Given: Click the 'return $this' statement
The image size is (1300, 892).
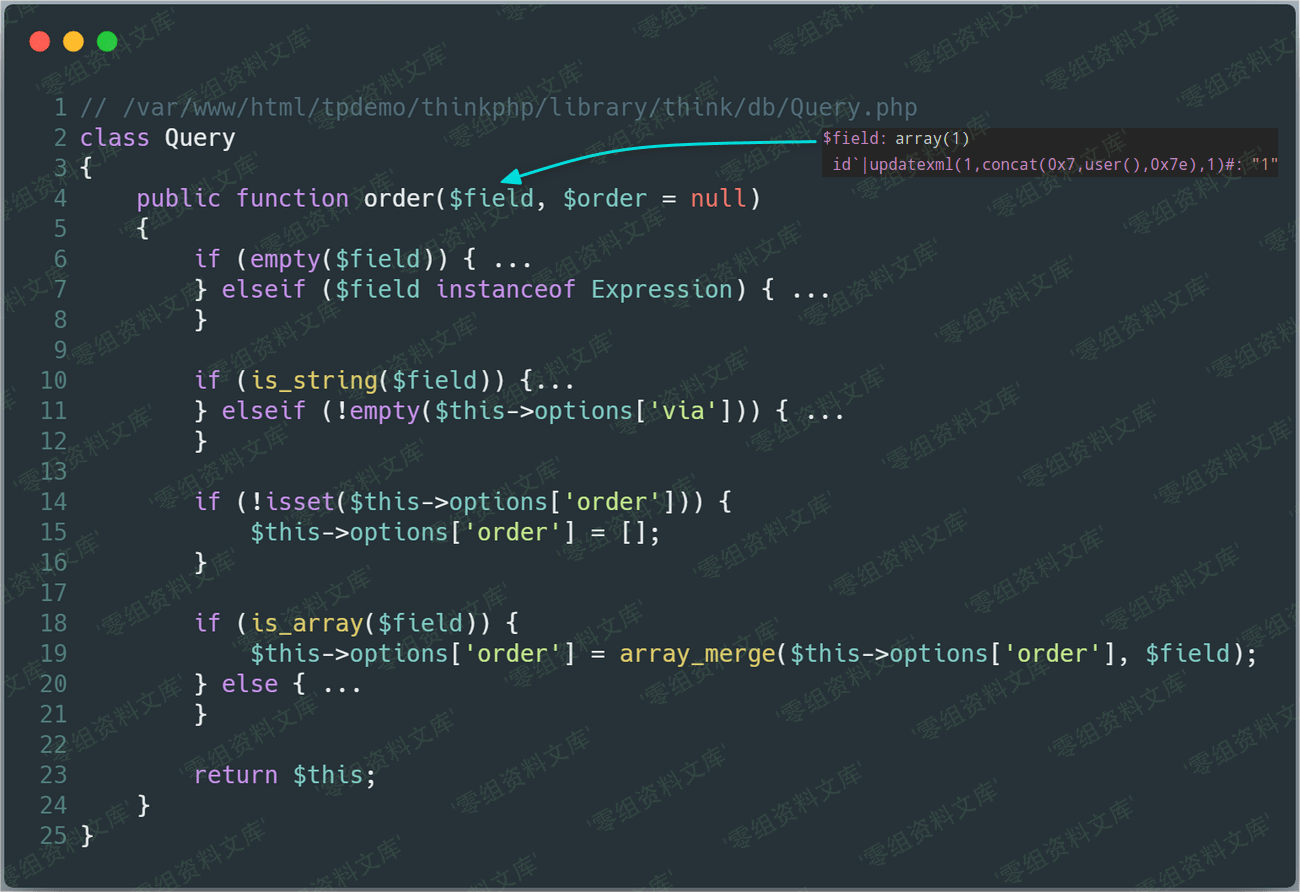Looking at the screenshot, I should coord(284,775).
